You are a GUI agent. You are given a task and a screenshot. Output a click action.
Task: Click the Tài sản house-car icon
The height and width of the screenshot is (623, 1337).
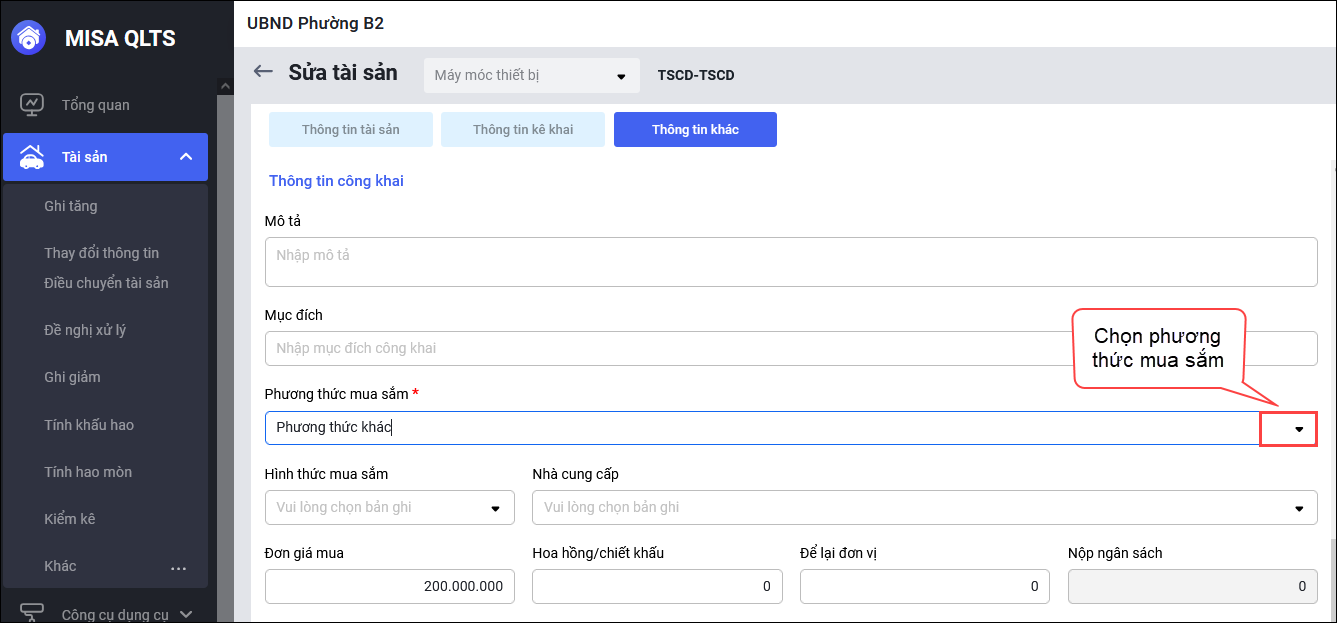coord(32,157)
